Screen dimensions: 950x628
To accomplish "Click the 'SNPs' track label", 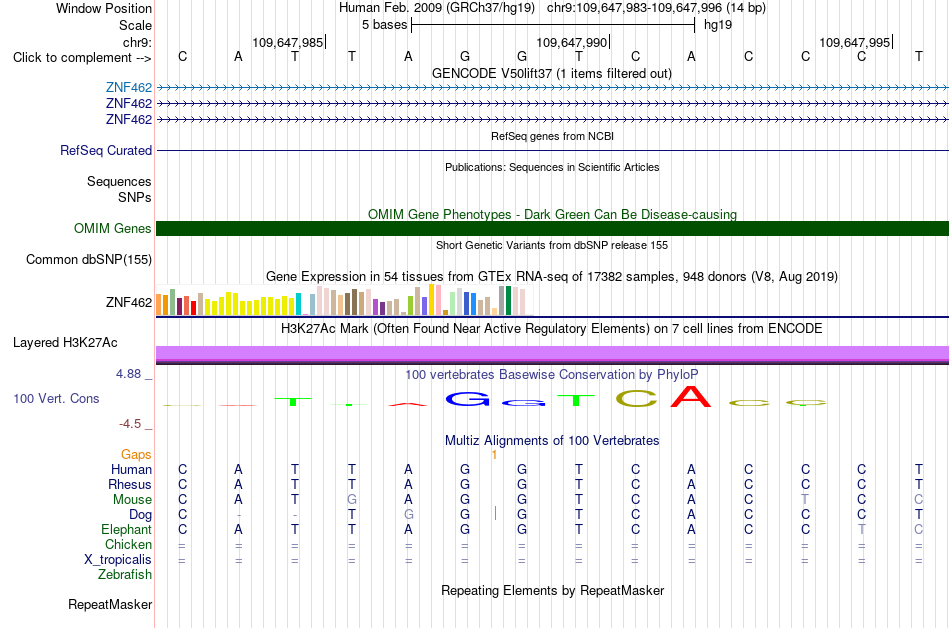I will point(135,197).
